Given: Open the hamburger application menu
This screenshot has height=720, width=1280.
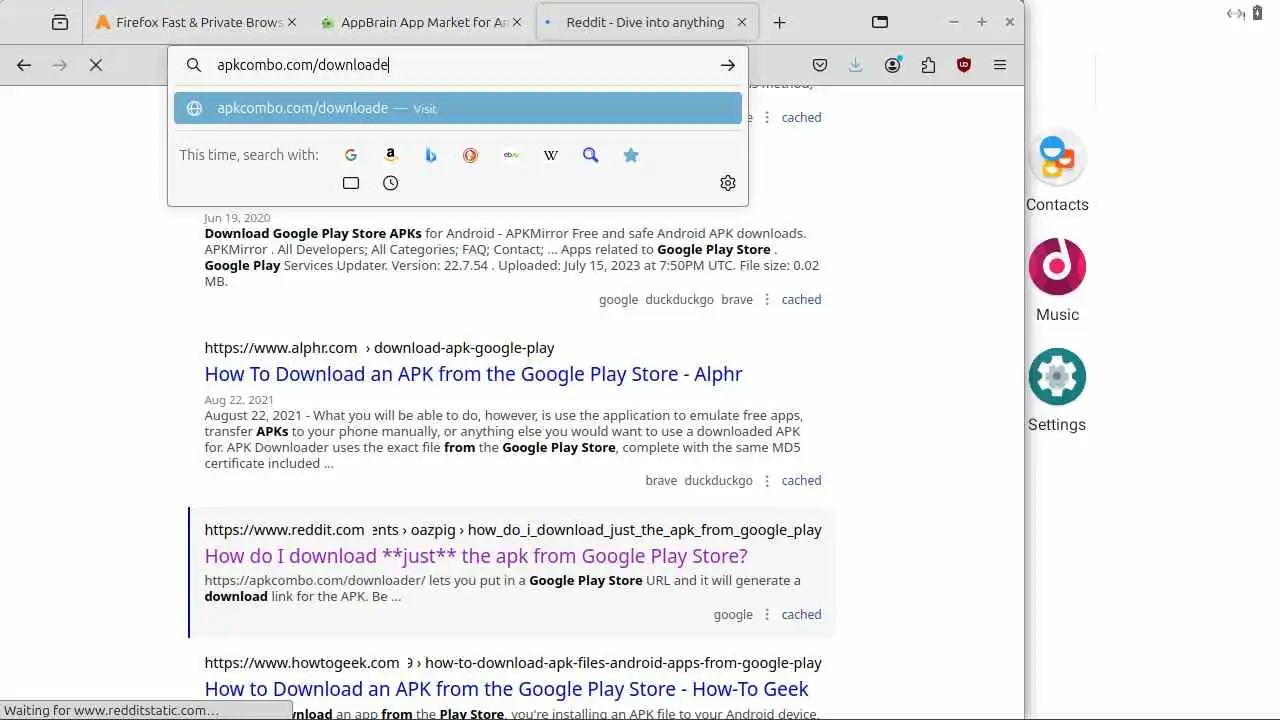Looking at the screenshot, I should click(1000, 65).
